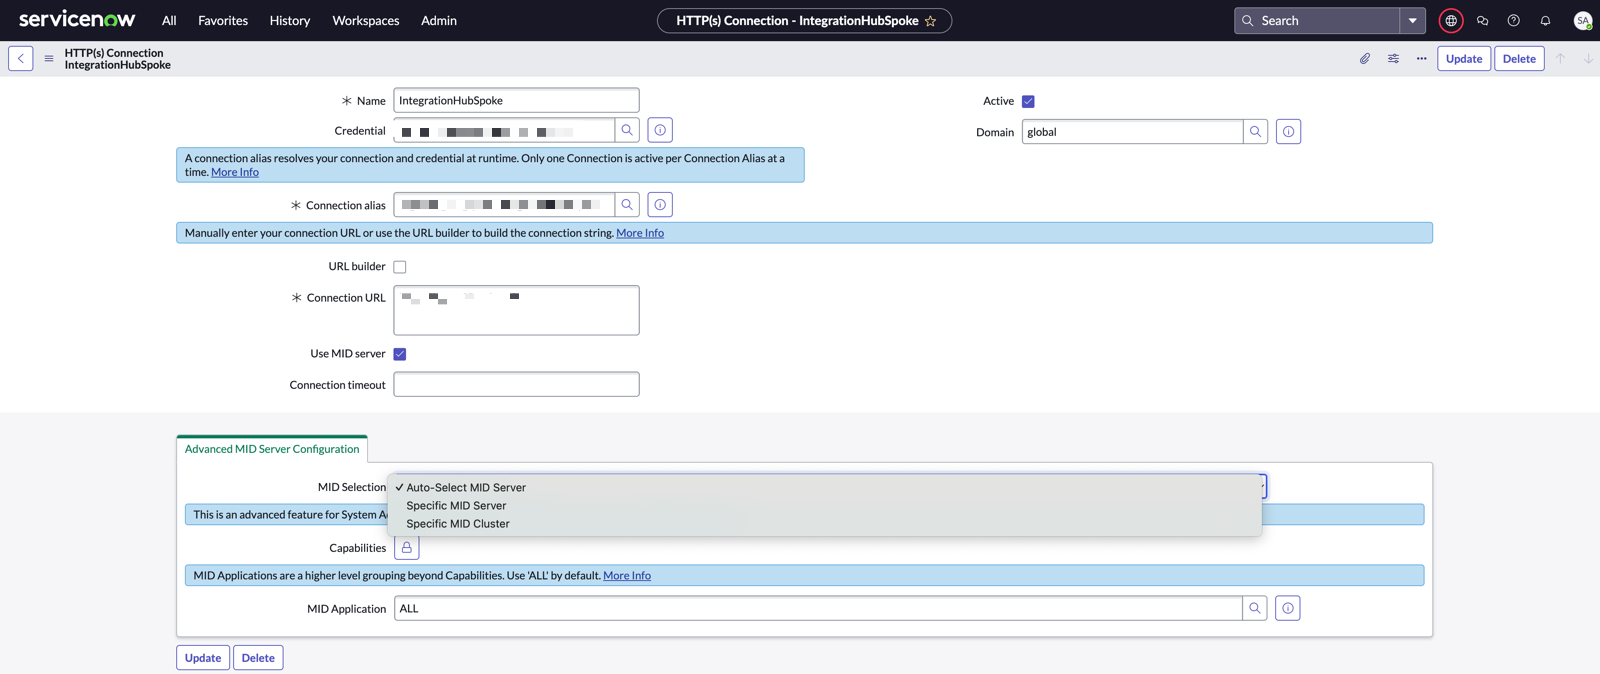Go back using the back arrow
1600x674 pixels.
(x=21, y=59)
